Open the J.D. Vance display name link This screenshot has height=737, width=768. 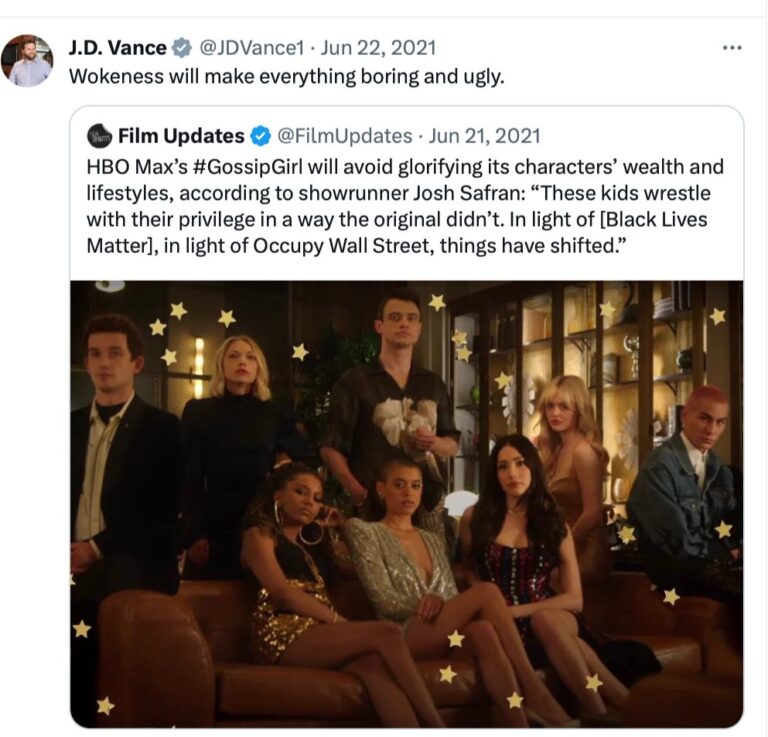[118, 48]
